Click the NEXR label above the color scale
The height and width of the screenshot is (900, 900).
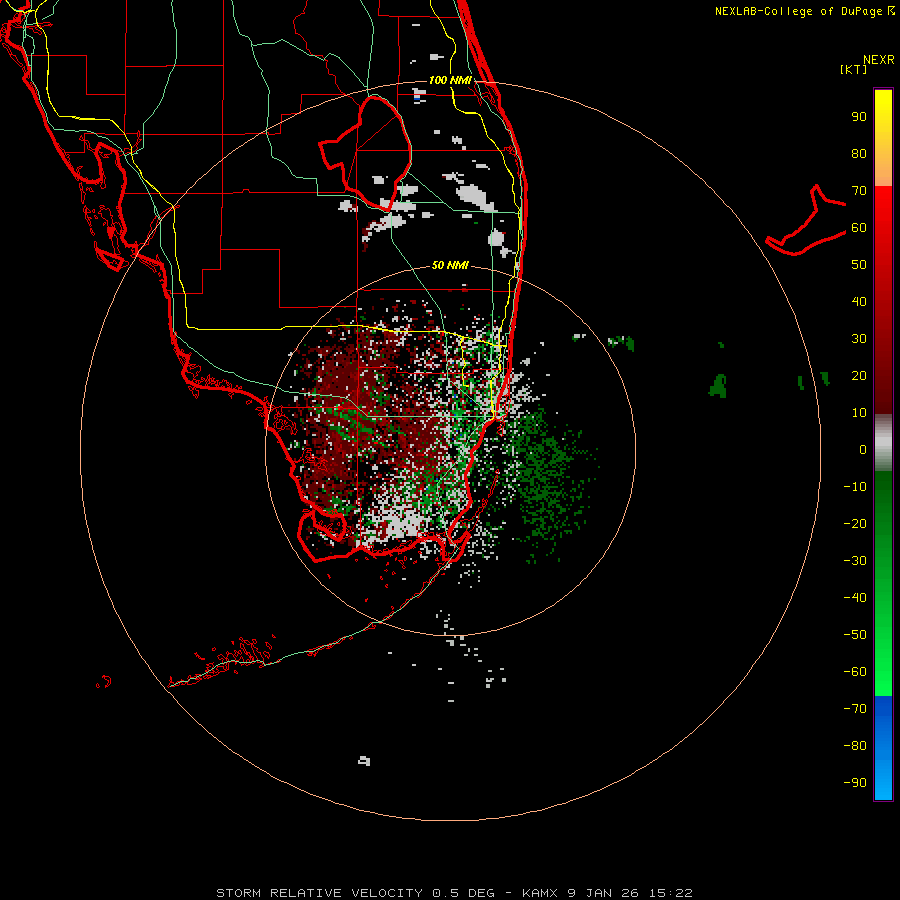tap(879, 60)
